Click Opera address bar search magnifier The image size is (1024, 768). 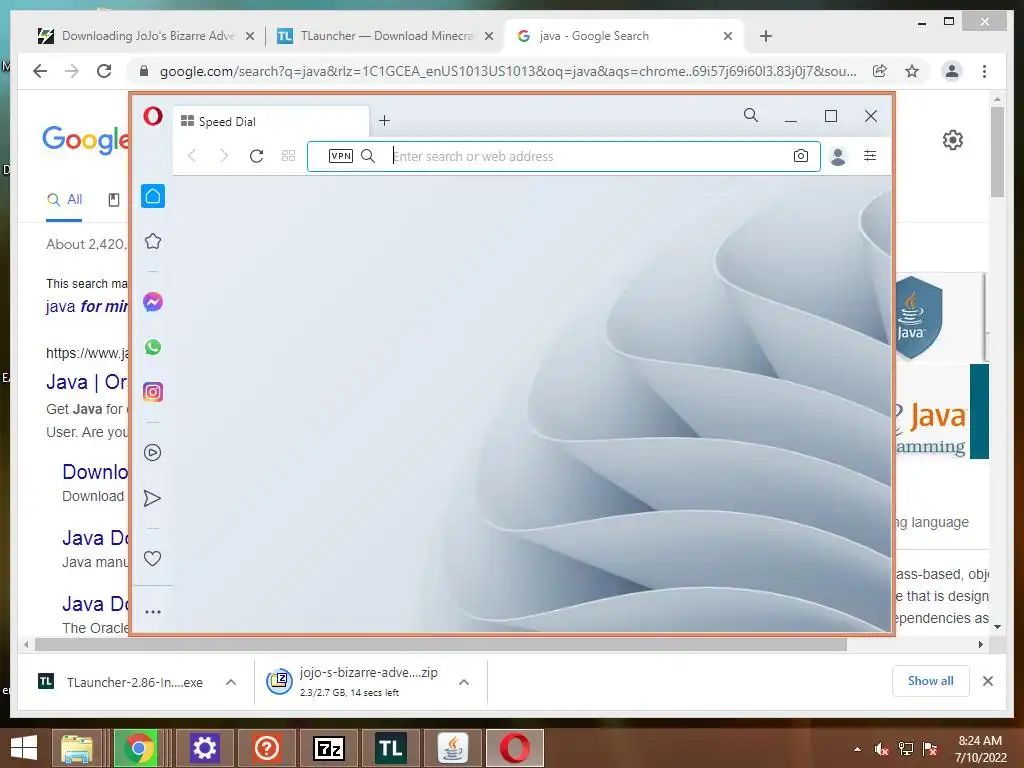(x=368, y=156)
